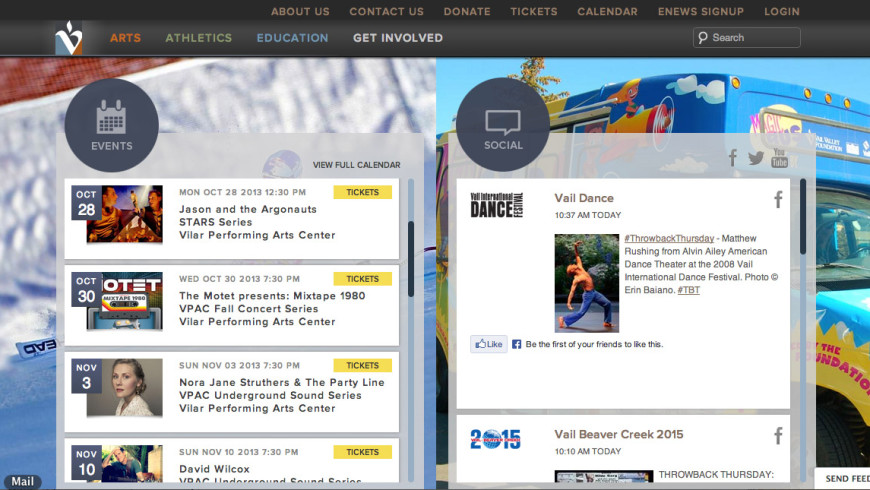Screen dimensions: 870x490
Task: Click 'SUN NOV 03 2013 7:30 PM' text
Action: click(239, 365)
